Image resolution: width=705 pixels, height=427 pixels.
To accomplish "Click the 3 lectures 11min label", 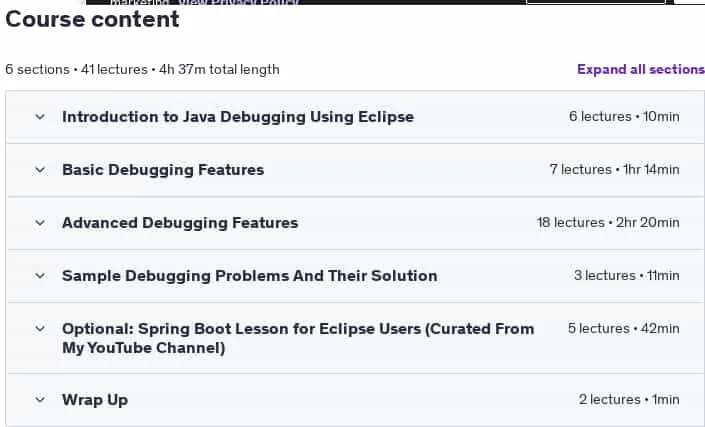I will coord(627,276).
